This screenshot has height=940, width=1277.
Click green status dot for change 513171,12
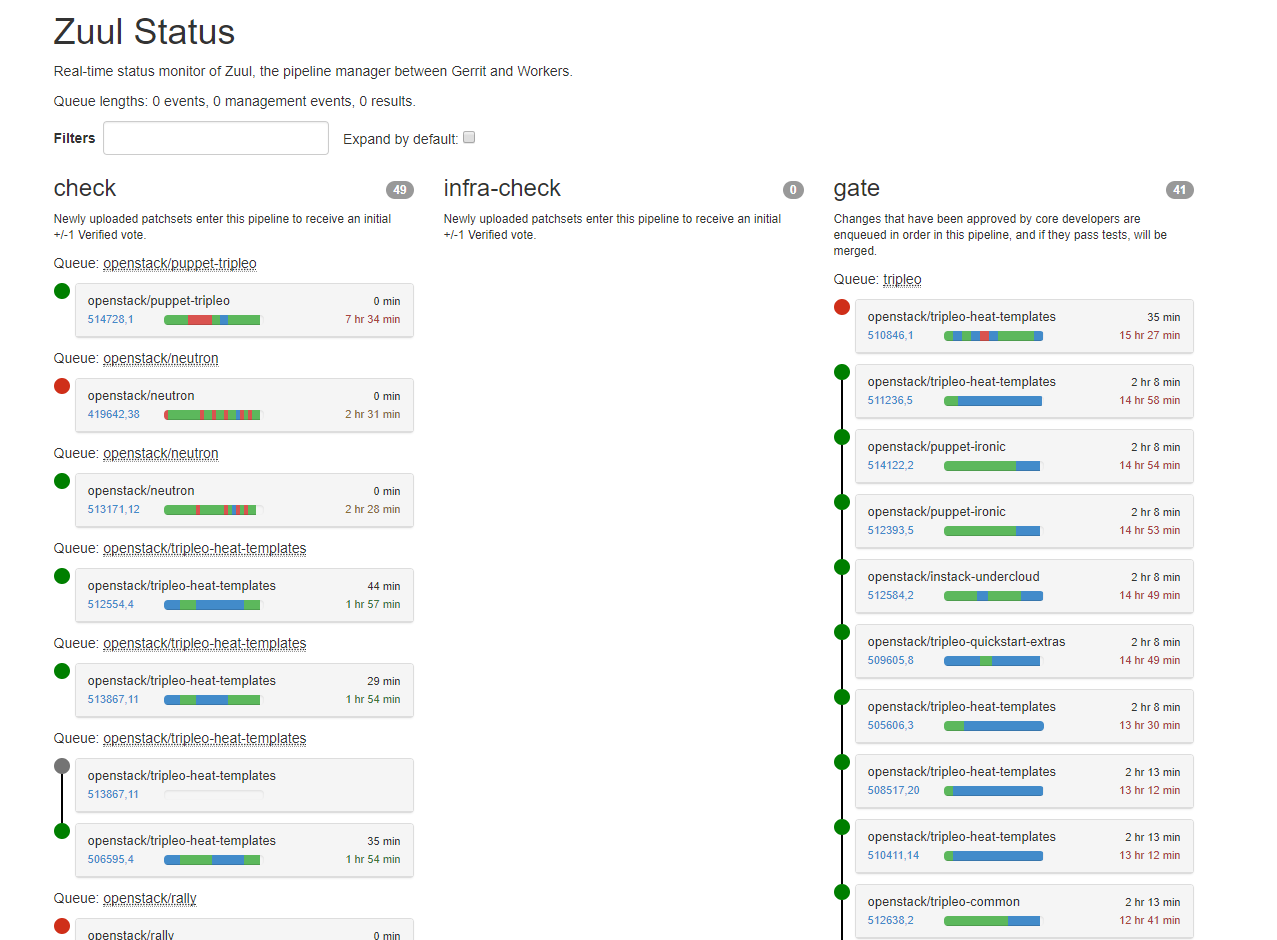click(x=62, y=481)
